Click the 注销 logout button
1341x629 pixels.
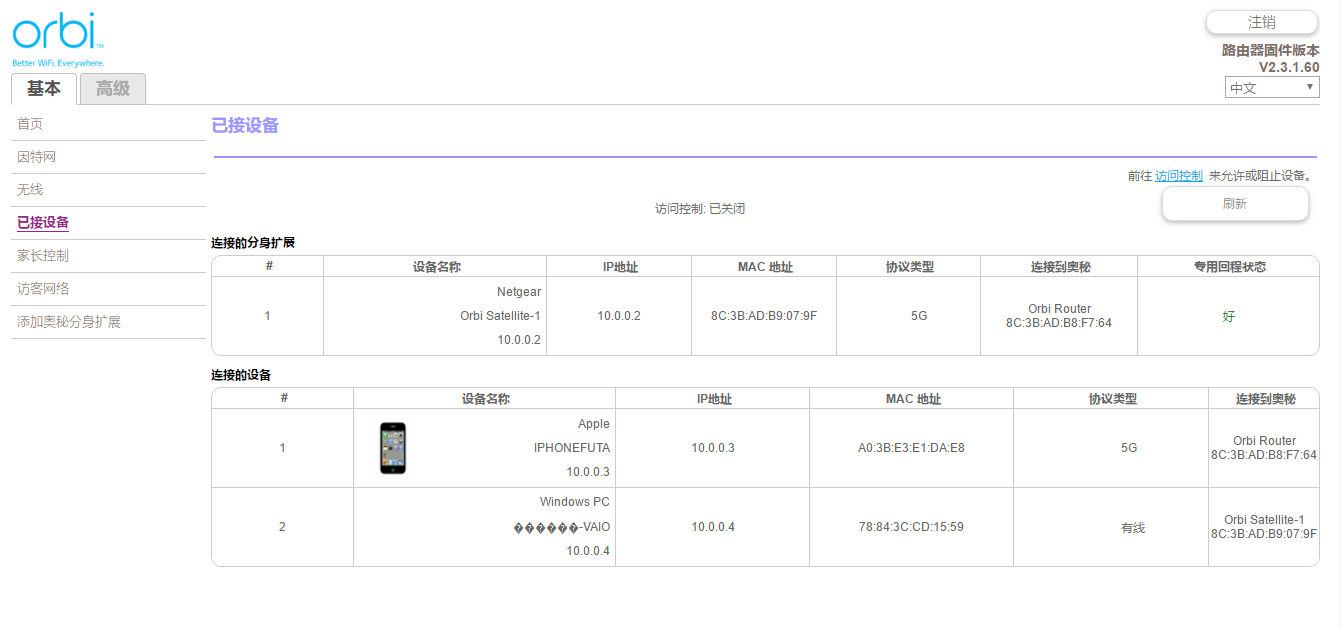(x=1261, y=22)
